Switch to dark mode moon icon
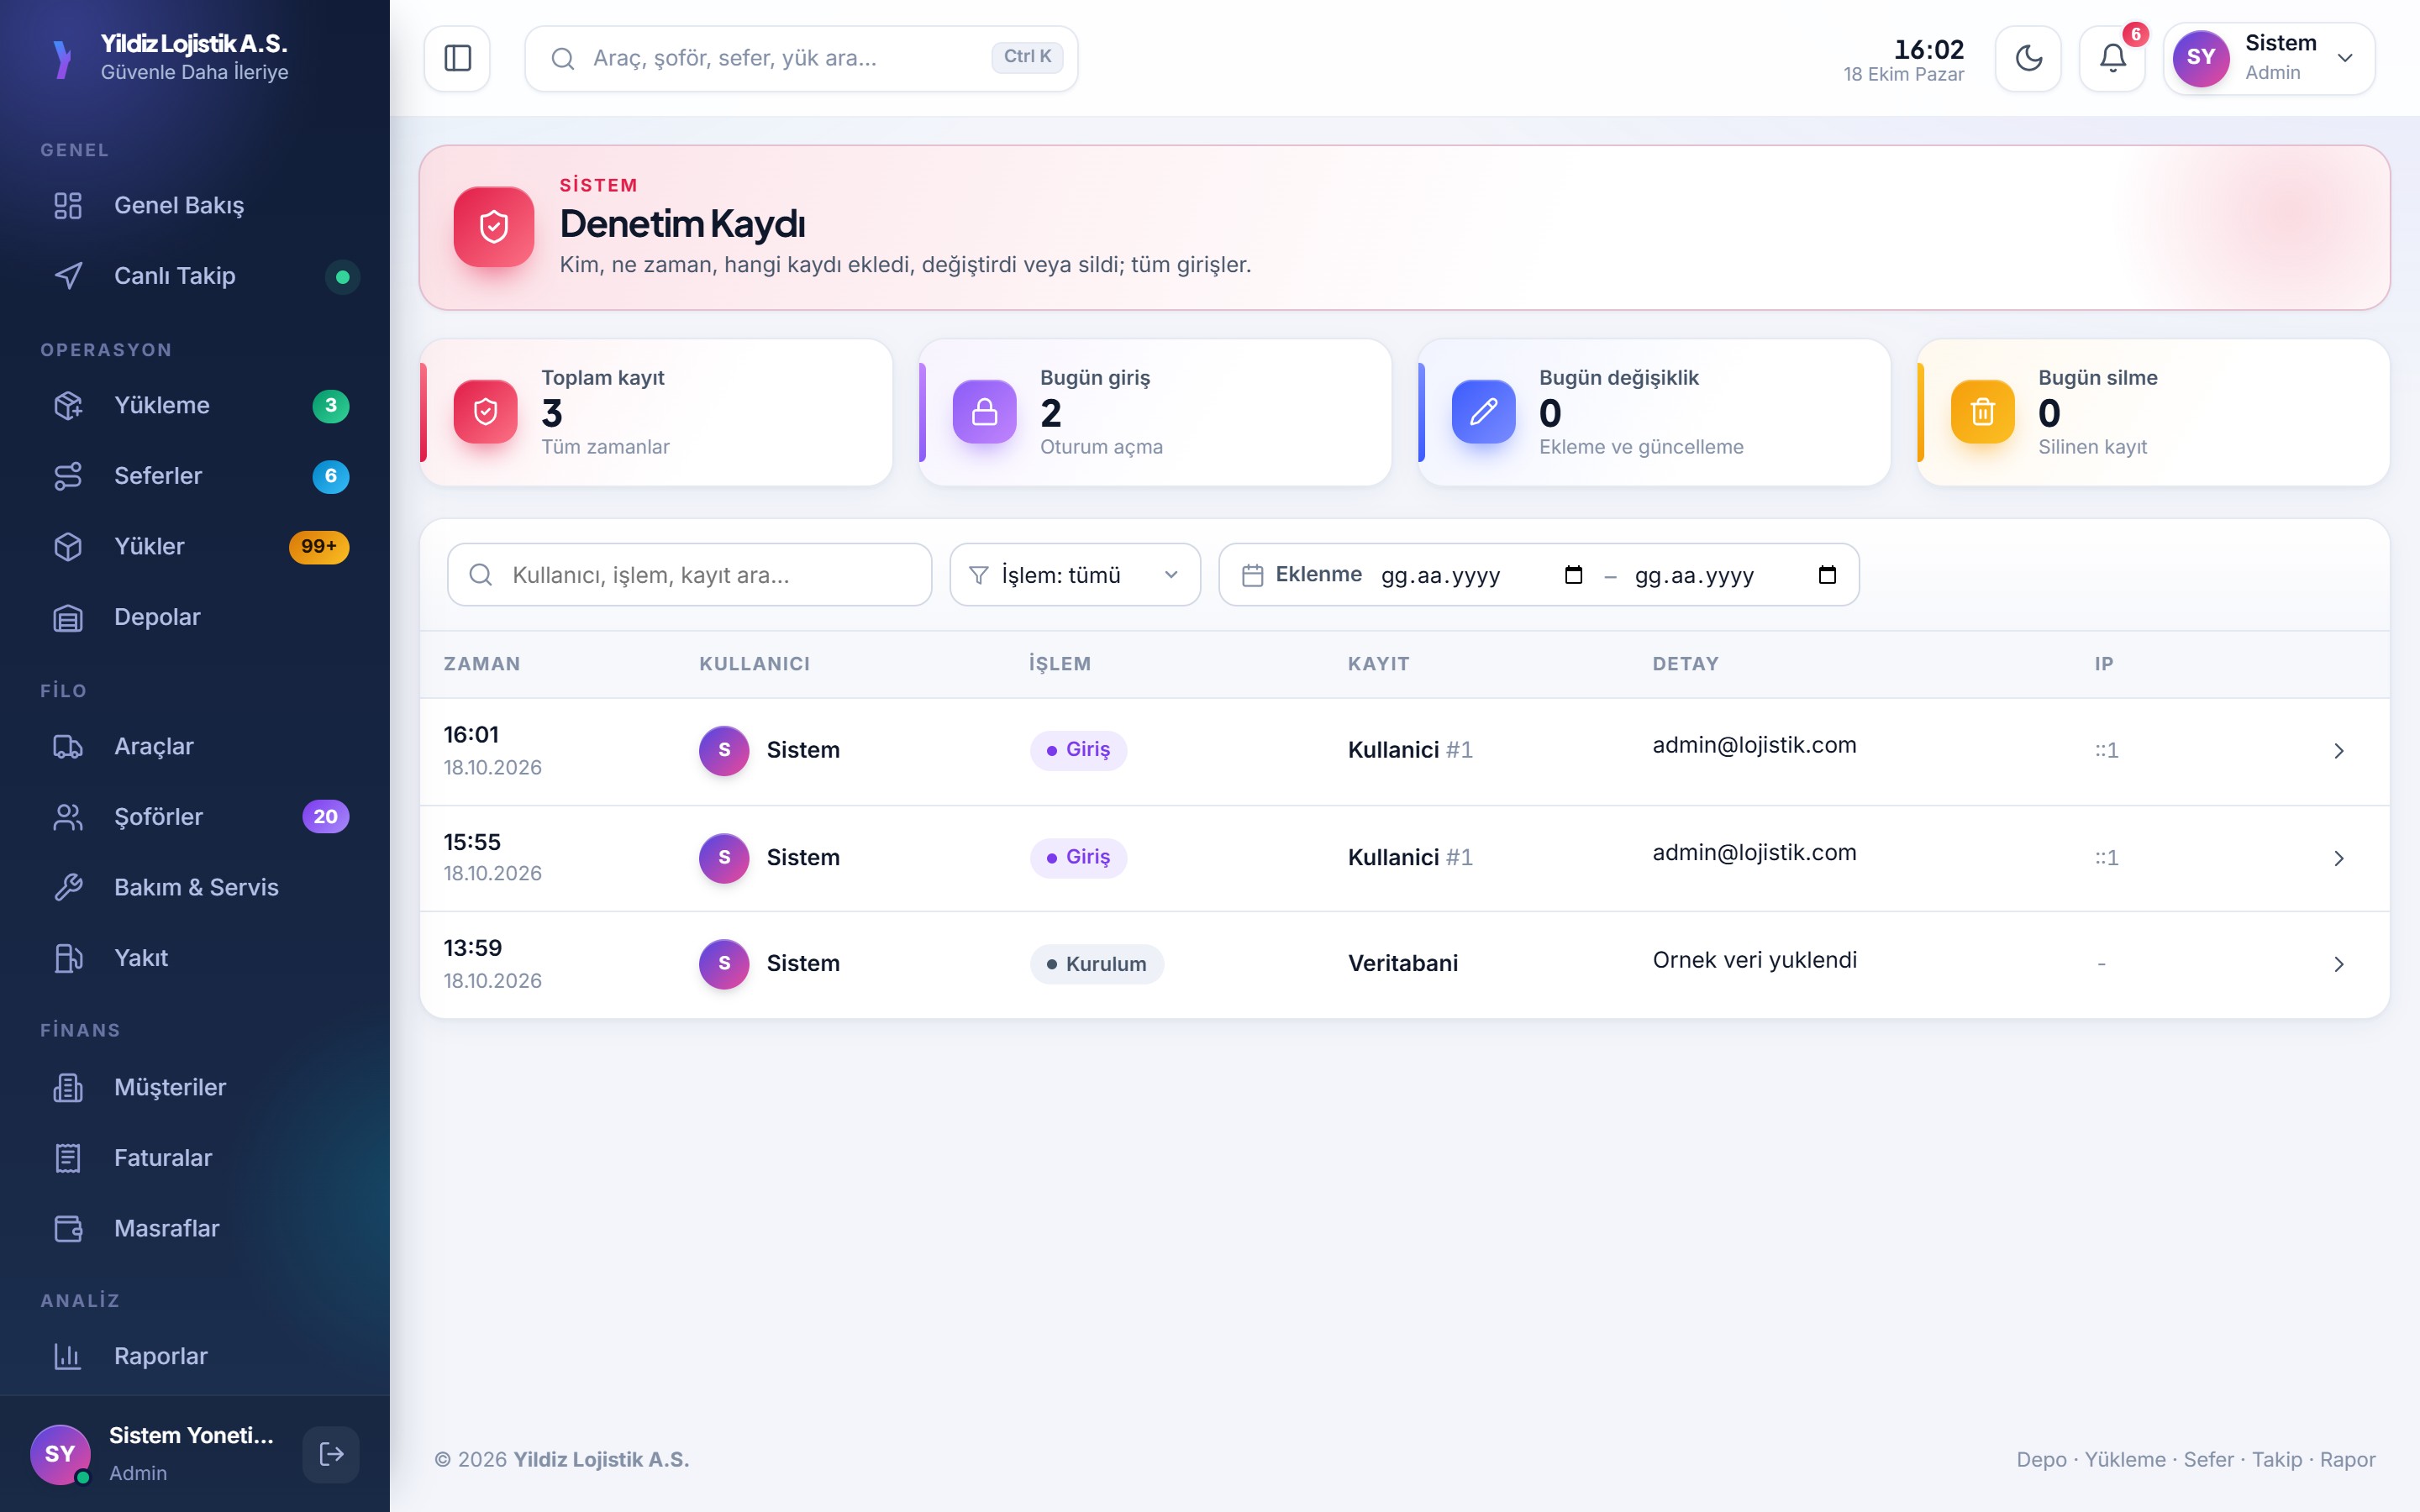Viewport: 2420px width, 1512px height. pyautogui.click(x=2028, y=58)
